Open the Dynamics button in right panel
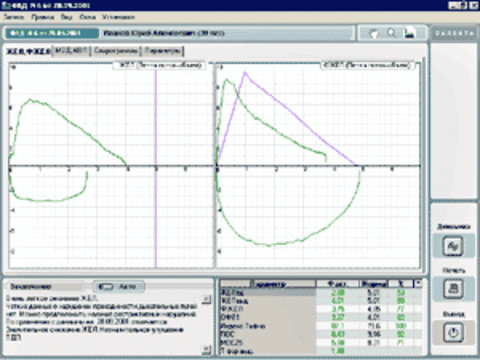Screen dimensions: 480x360 click(x=453, y=246)
